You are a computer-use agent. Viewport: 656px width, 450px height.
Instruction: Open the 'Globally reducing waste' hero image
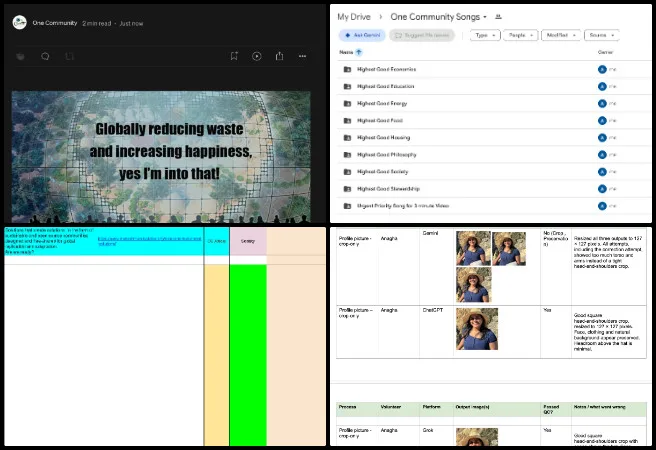click(161, 156)
